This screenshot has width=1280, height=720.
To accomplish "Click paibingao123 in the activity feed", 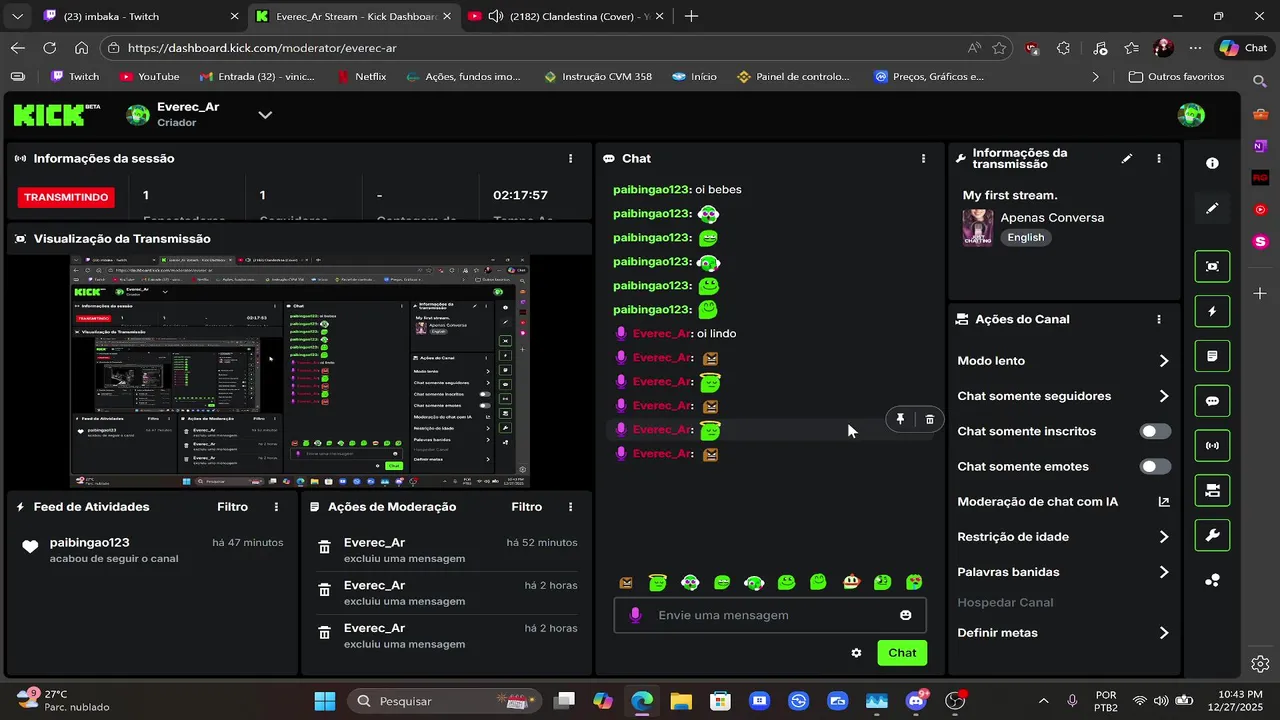I will [x=90, y=542].
